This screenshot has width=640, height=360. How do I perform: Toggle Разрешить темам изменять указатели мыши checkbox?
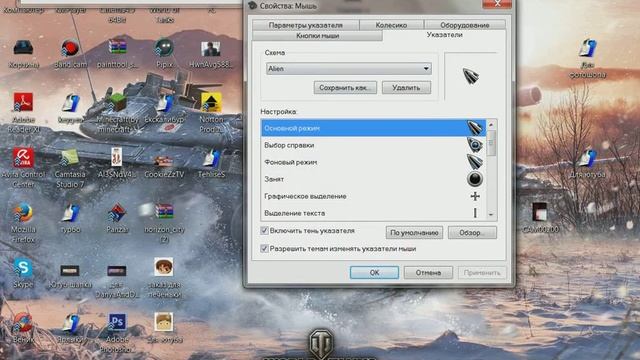[x=264, y=249]
